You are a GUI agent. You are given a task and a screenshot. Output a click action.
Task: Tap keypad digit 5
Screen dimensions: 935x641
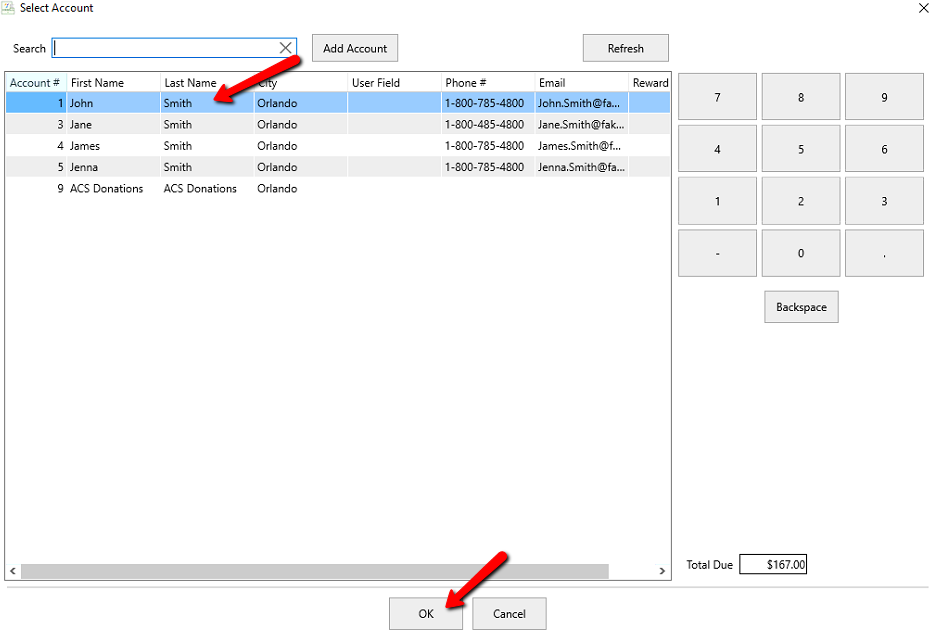(801, 149)
